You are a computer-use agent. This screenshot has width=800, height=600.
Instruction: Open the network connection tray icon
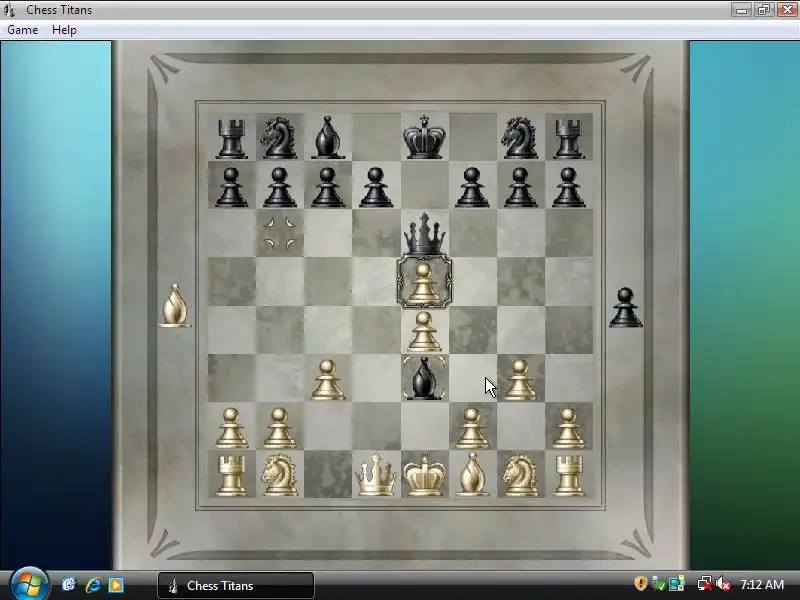point(705,583)
